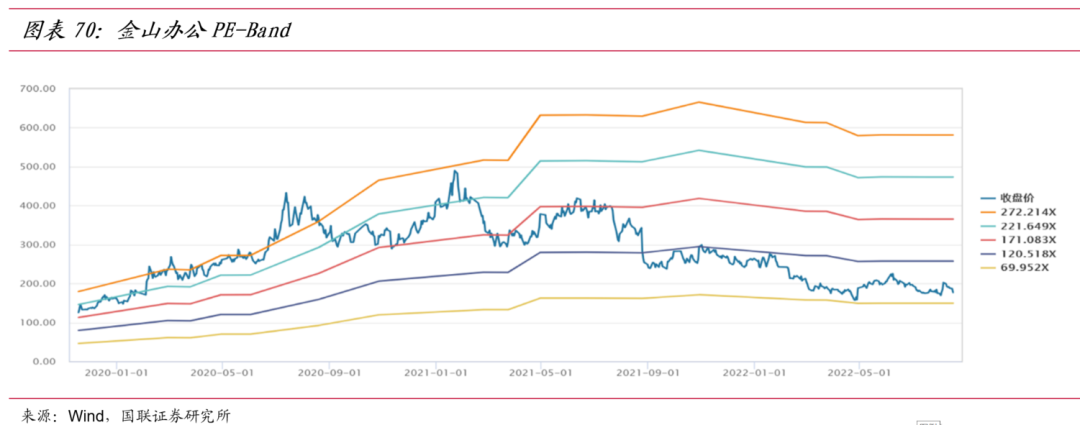Click the x-axis date 2022-01-01
The image size is (1080, 425).
(x=754, y=373)
